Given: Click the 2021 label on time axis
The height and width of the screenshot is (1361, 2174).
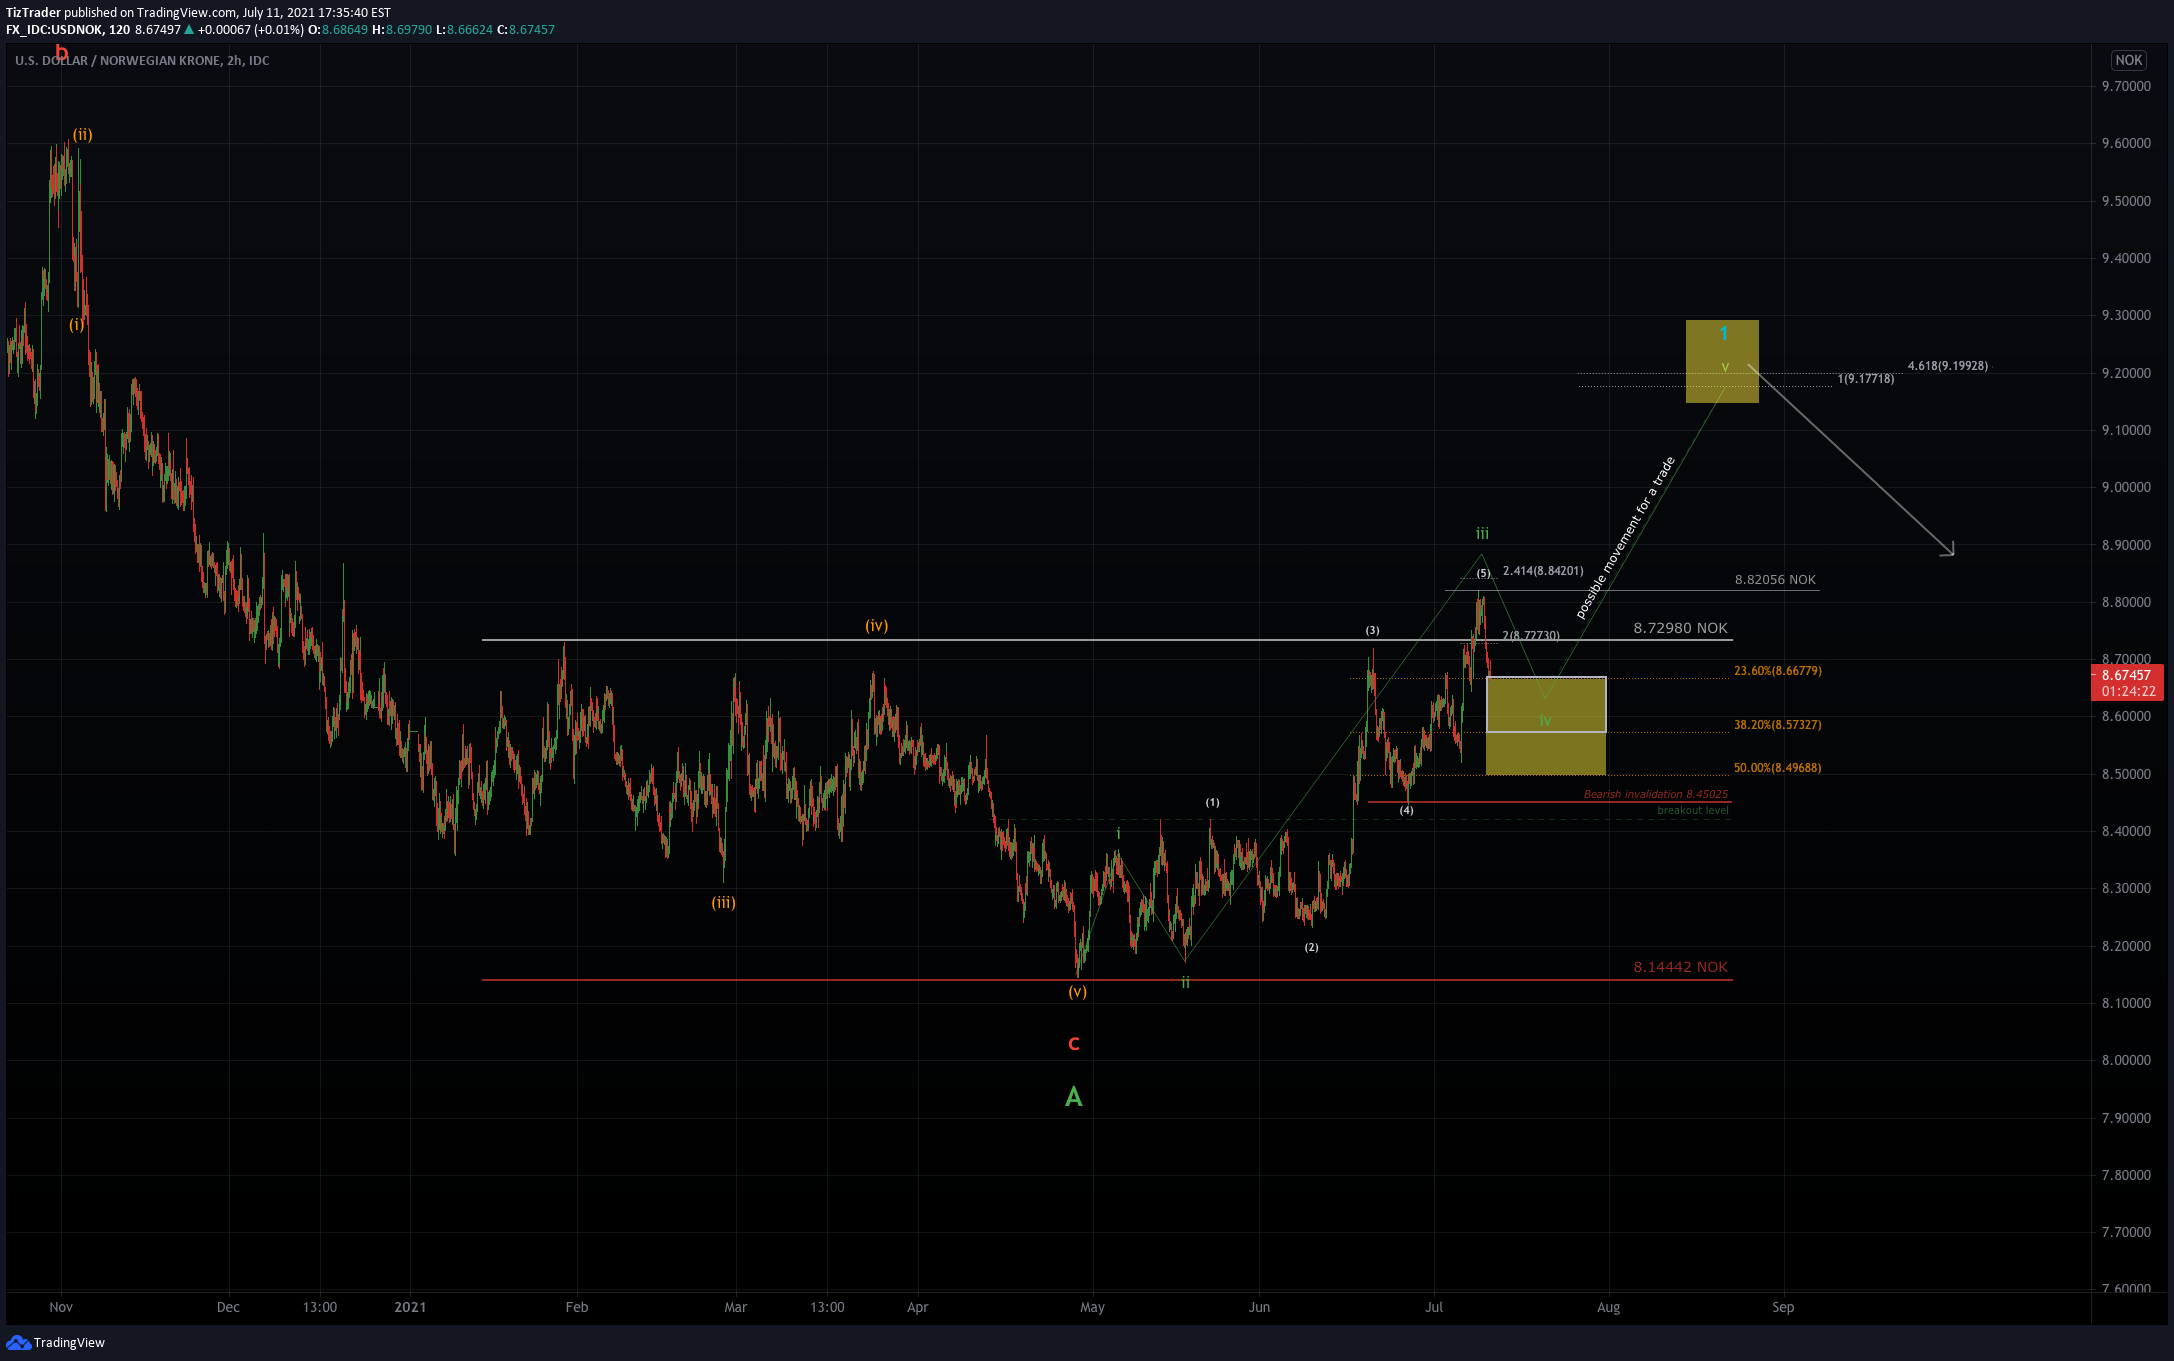Looking at the screenshot, I should click(x=410, y=1307).
